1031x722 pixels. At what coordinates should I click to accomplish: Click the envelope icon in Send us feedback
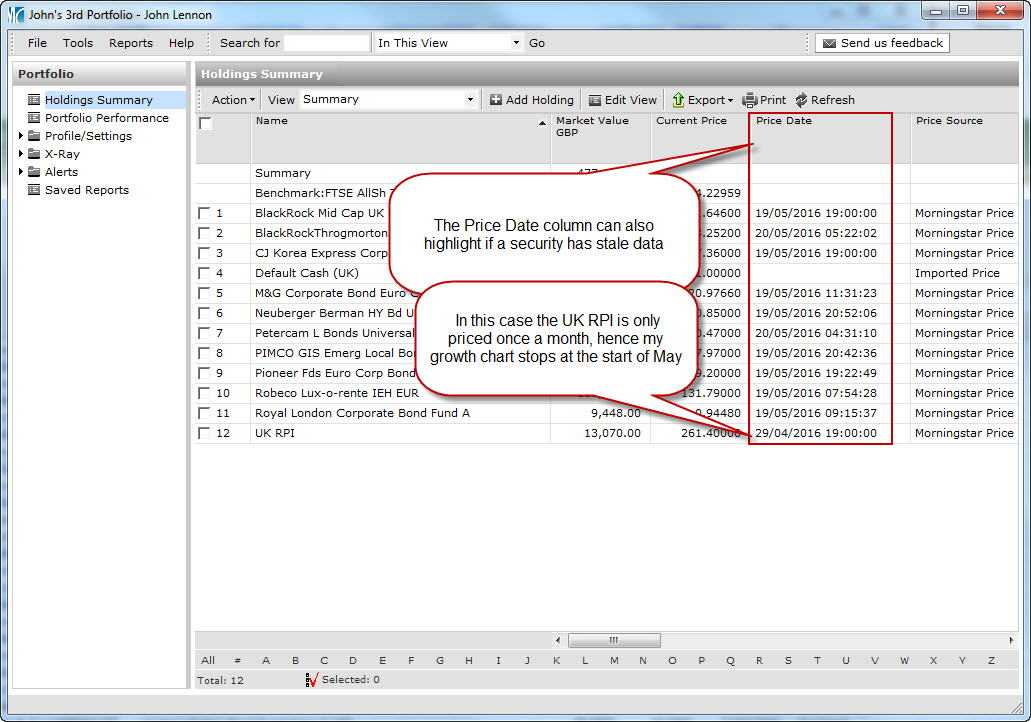829,43
